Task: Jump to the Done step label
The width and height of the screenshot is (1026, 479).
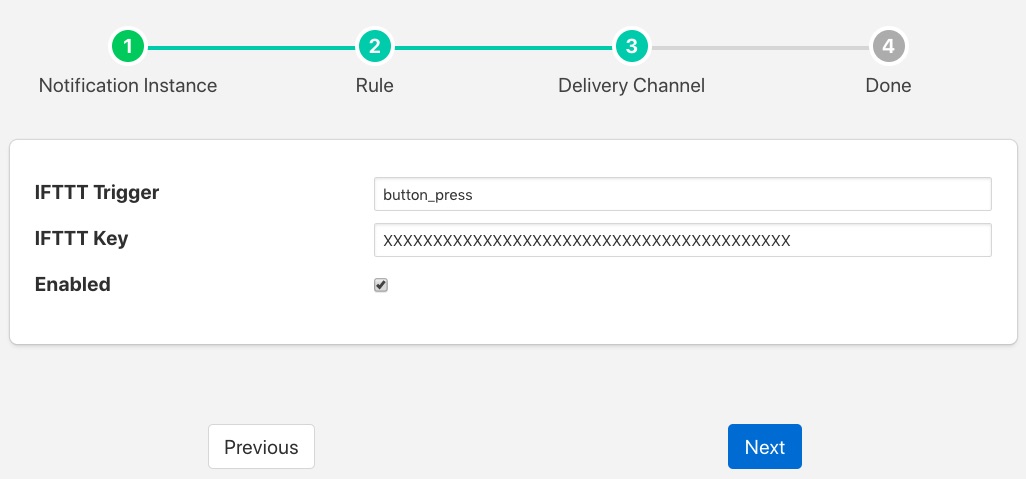Action: pos(888,85)
